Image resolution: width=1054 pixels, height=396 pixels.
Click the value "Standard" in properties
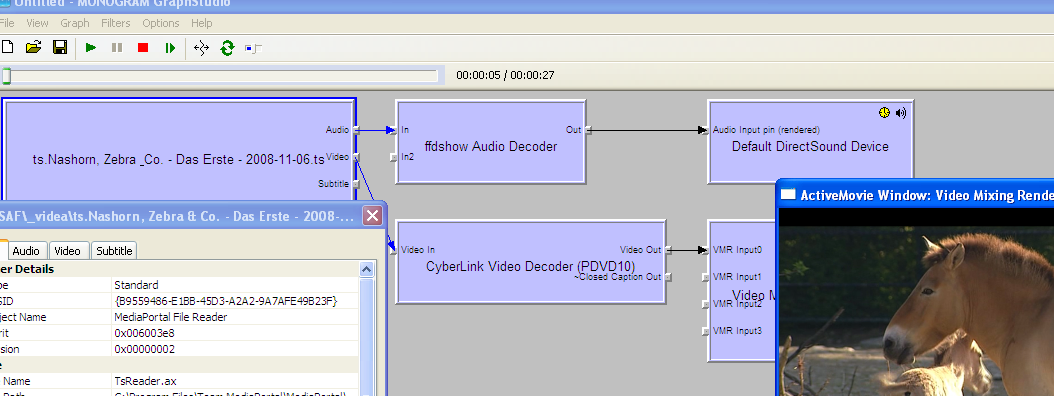click(x=136, y=285)
